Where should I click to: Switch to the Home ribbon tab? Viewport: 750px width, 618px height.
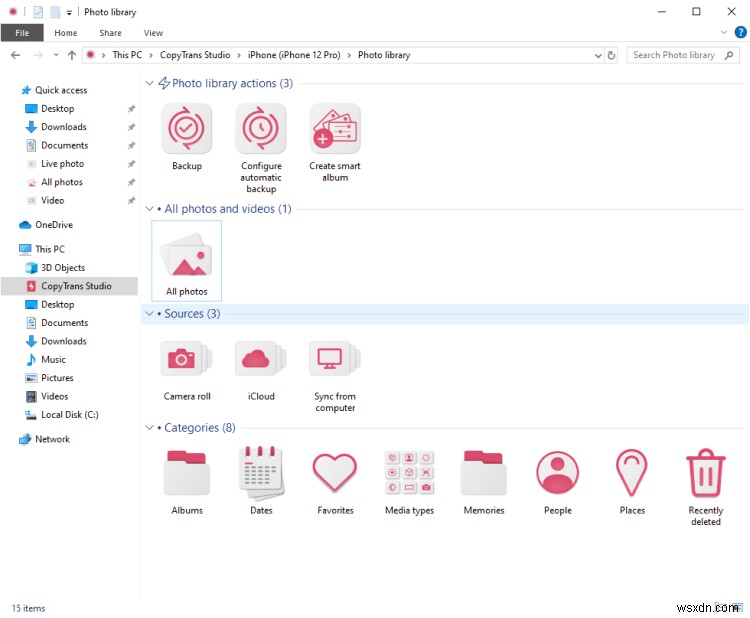click(x=66, y=33)
